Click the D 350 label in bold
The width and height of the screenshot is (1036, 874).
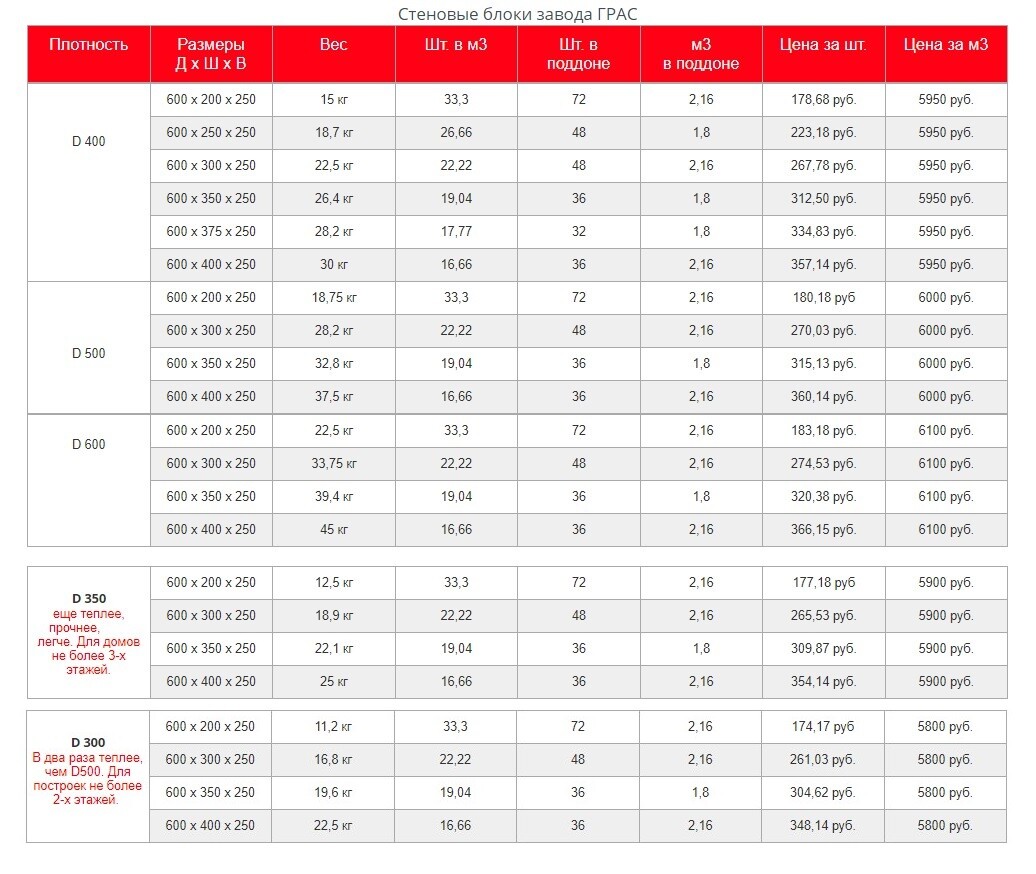tap(88, 598)
